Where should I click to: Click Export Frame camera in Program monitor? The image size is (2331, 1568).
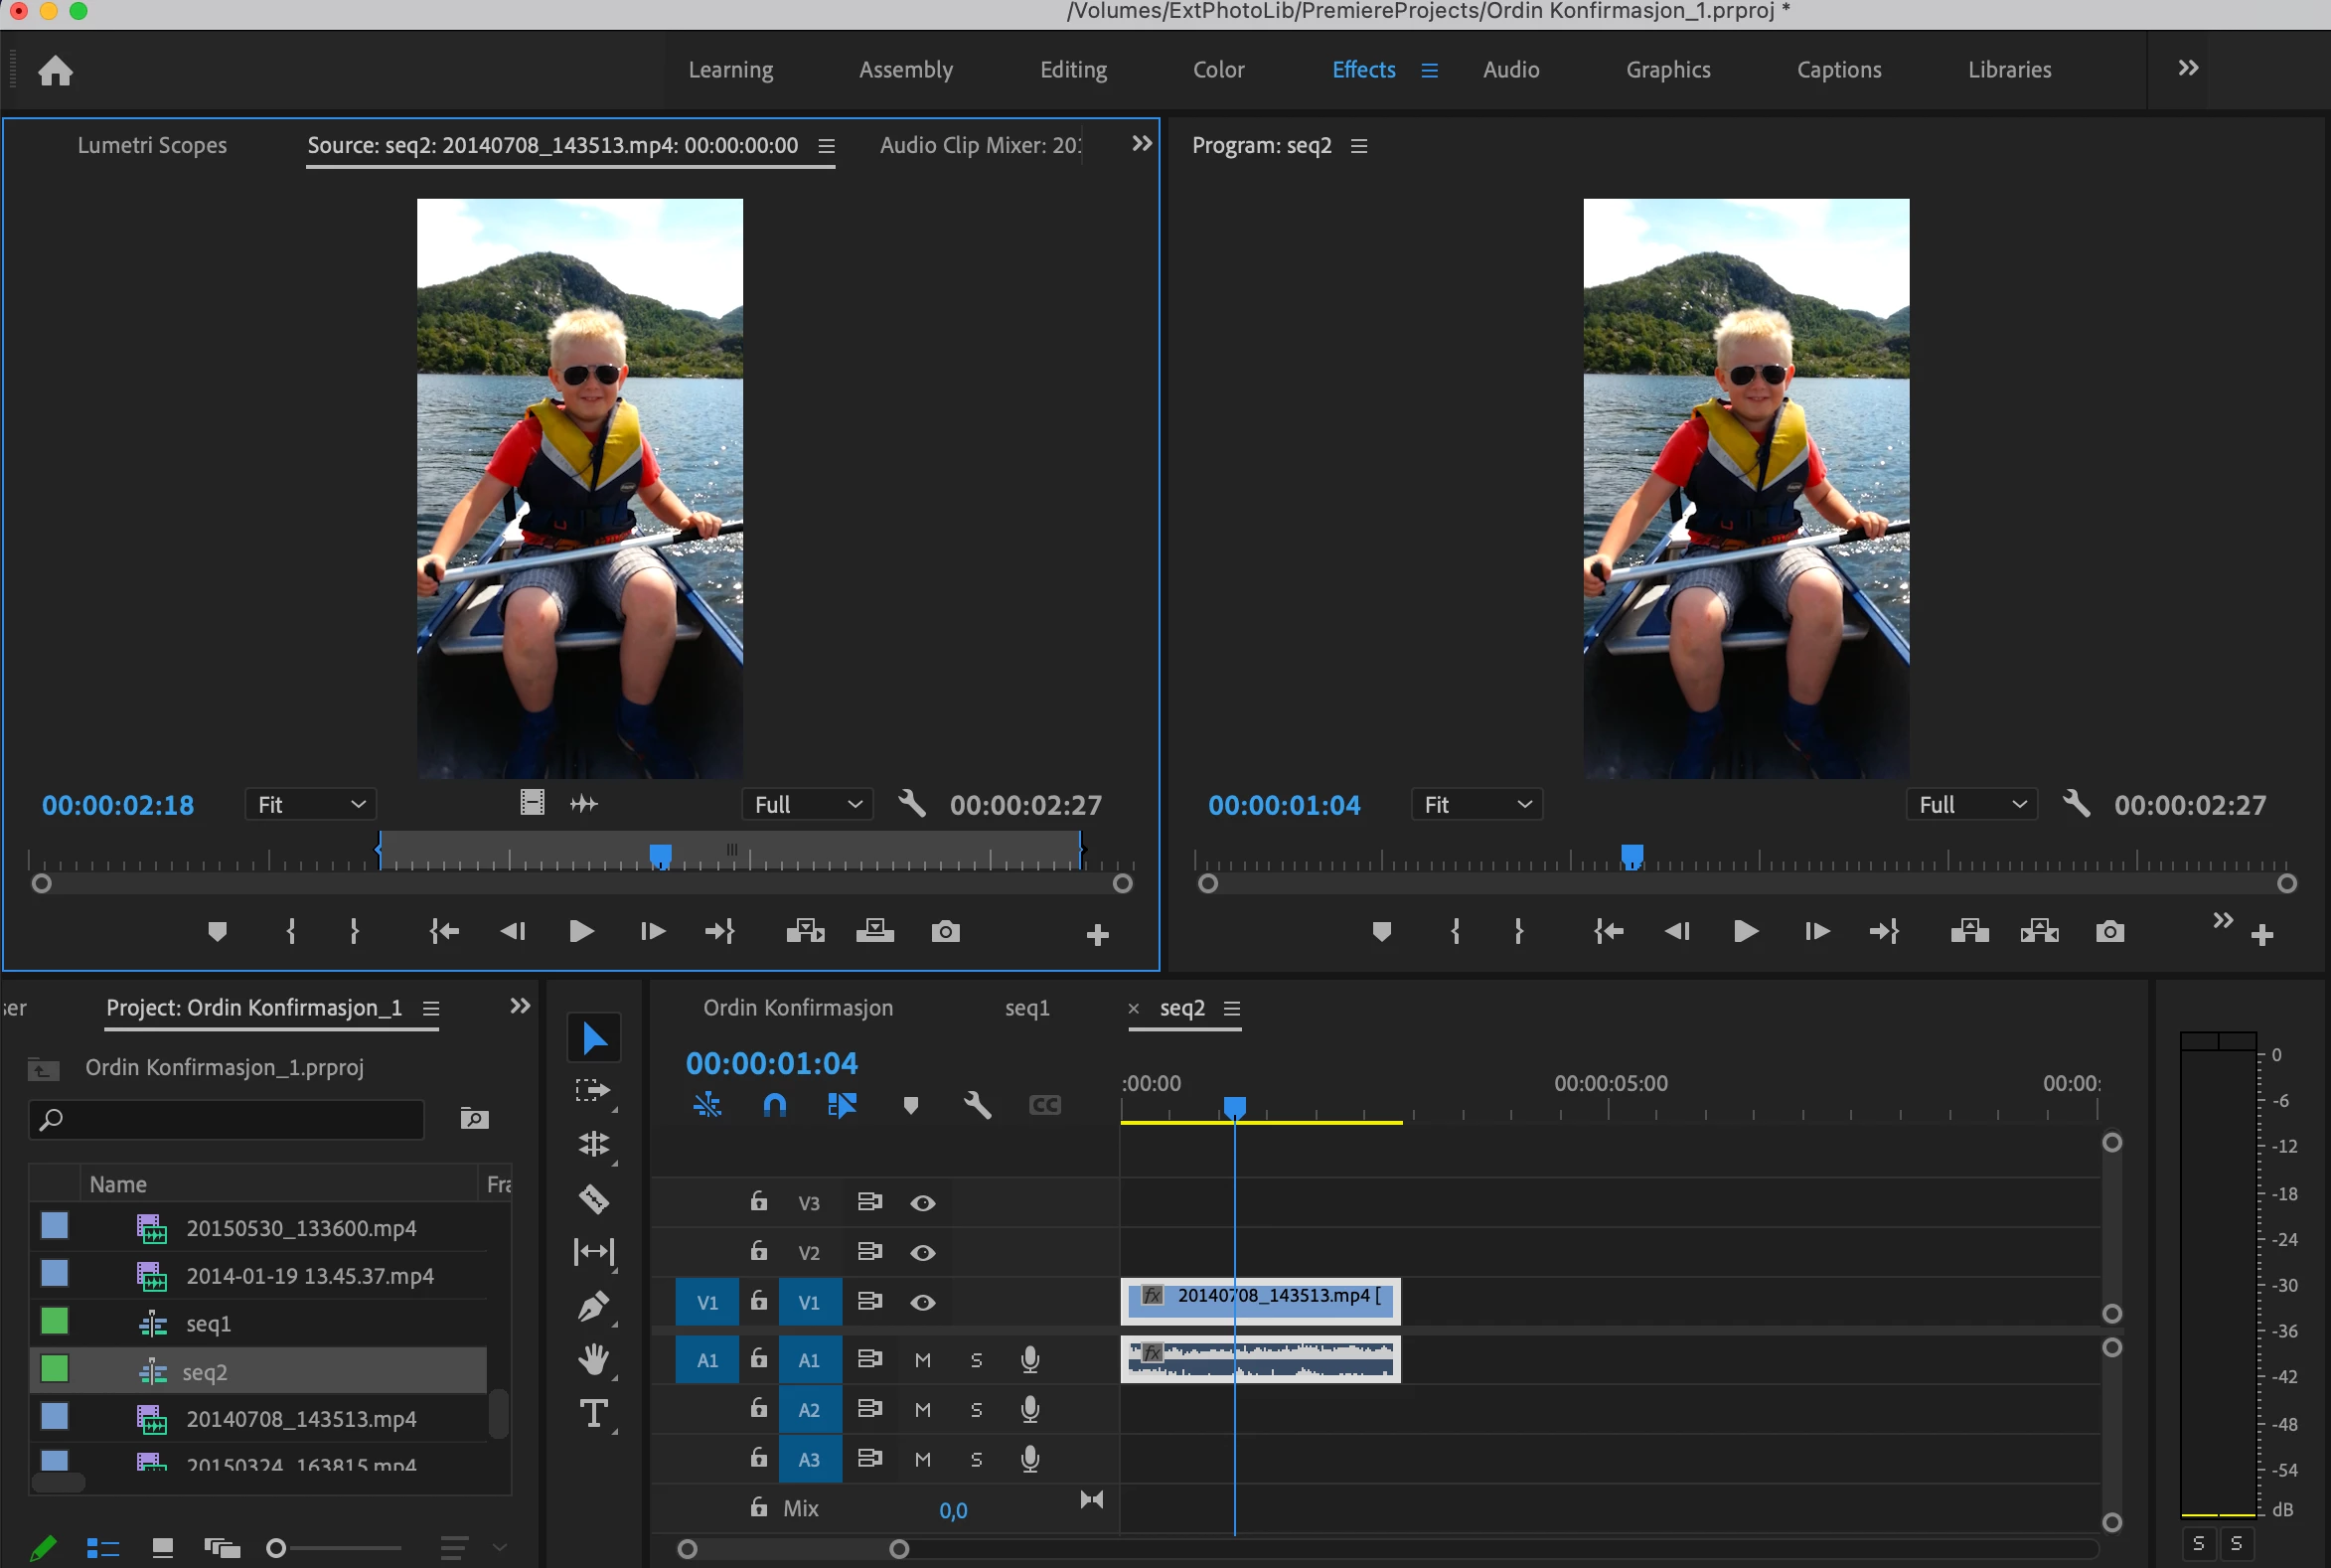2109,932
